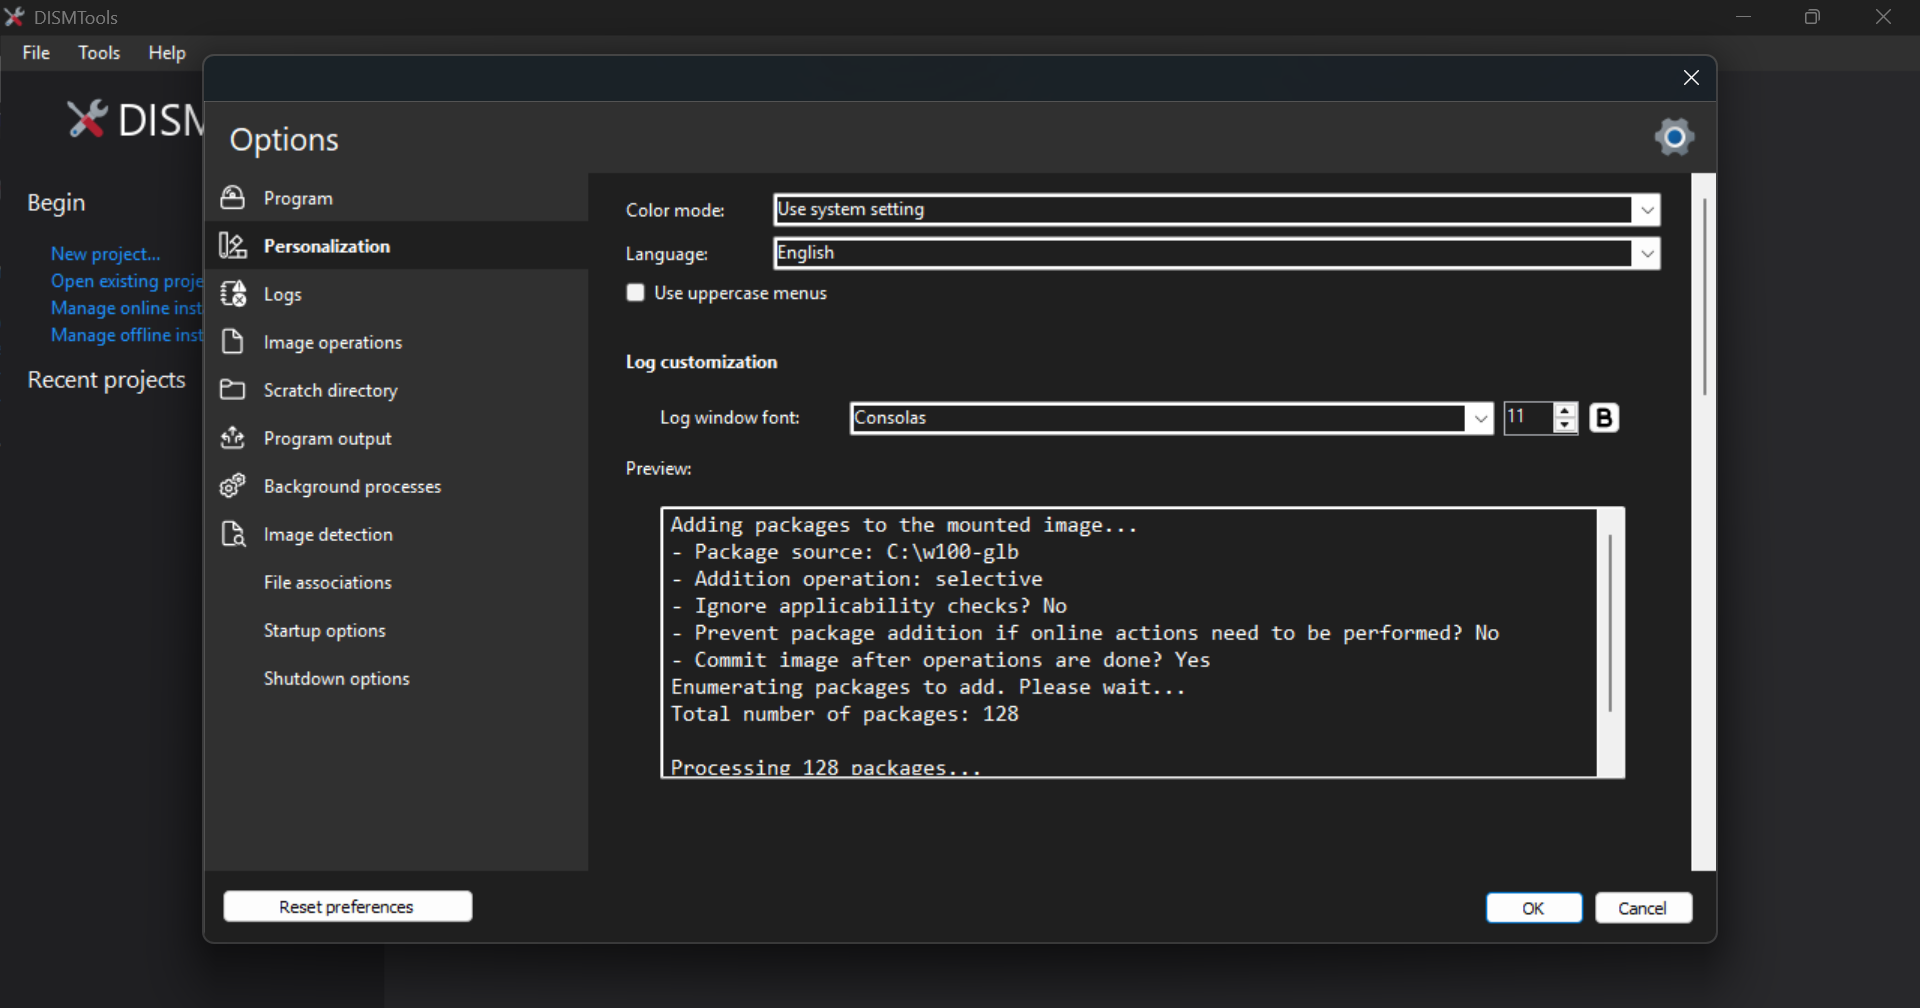
Task: Open Scratch directory via its folder icon
Action: tap(233, 390)
